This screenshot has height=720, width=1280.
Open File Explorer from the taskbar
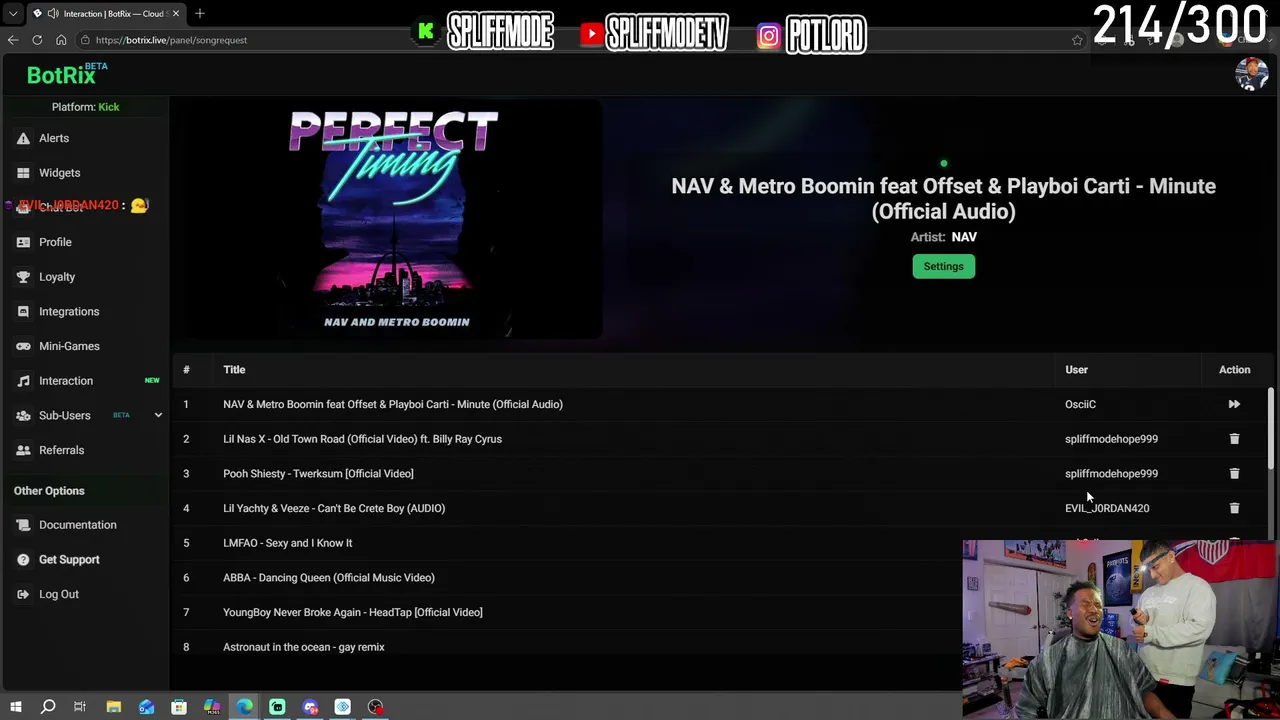[114, 707]
